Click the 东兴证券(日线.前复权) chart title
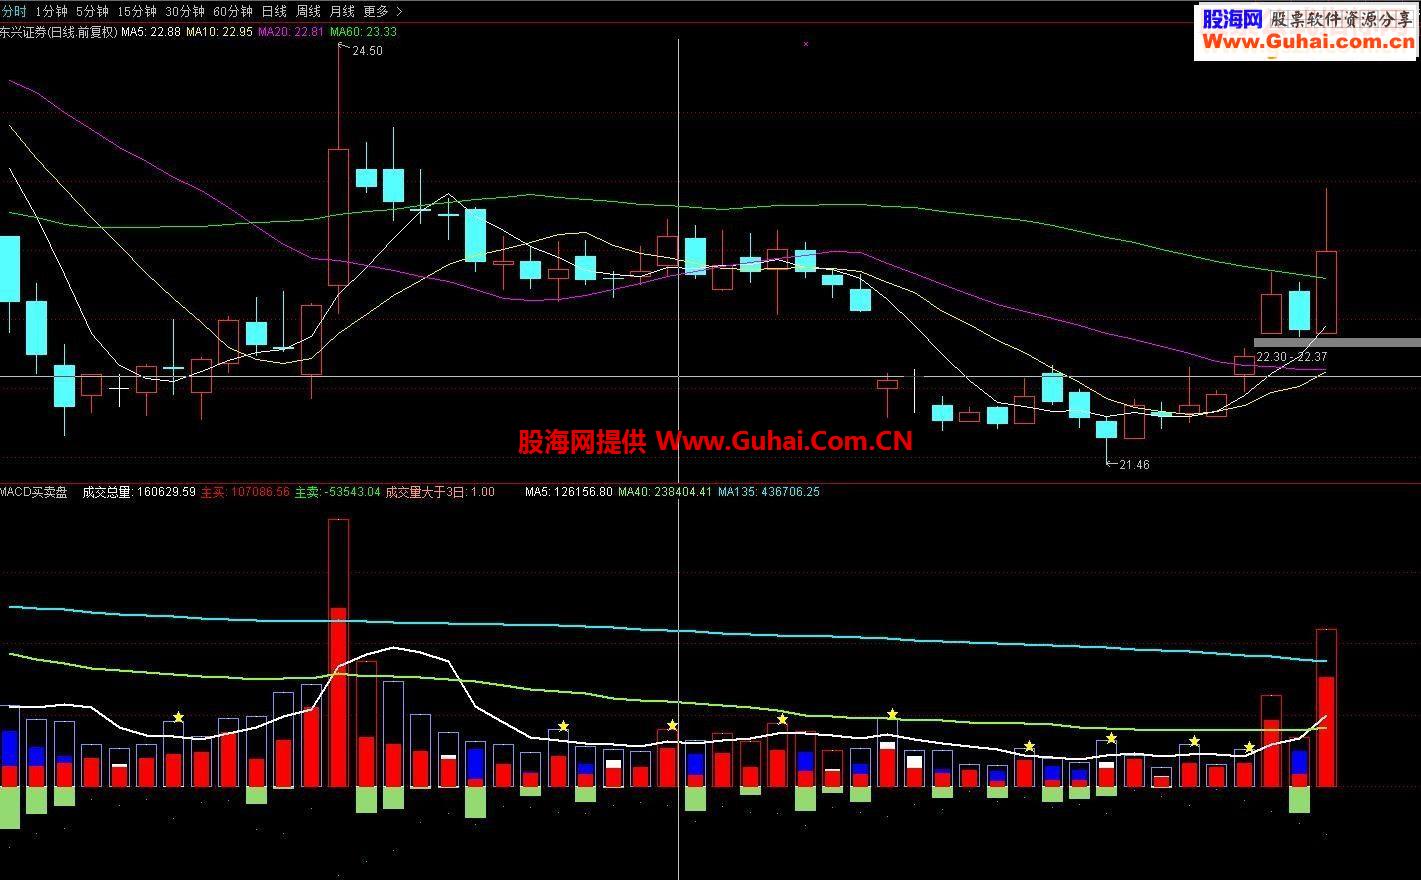The width and height of the screenshot is (1421, 880). (x=59, y=32)
